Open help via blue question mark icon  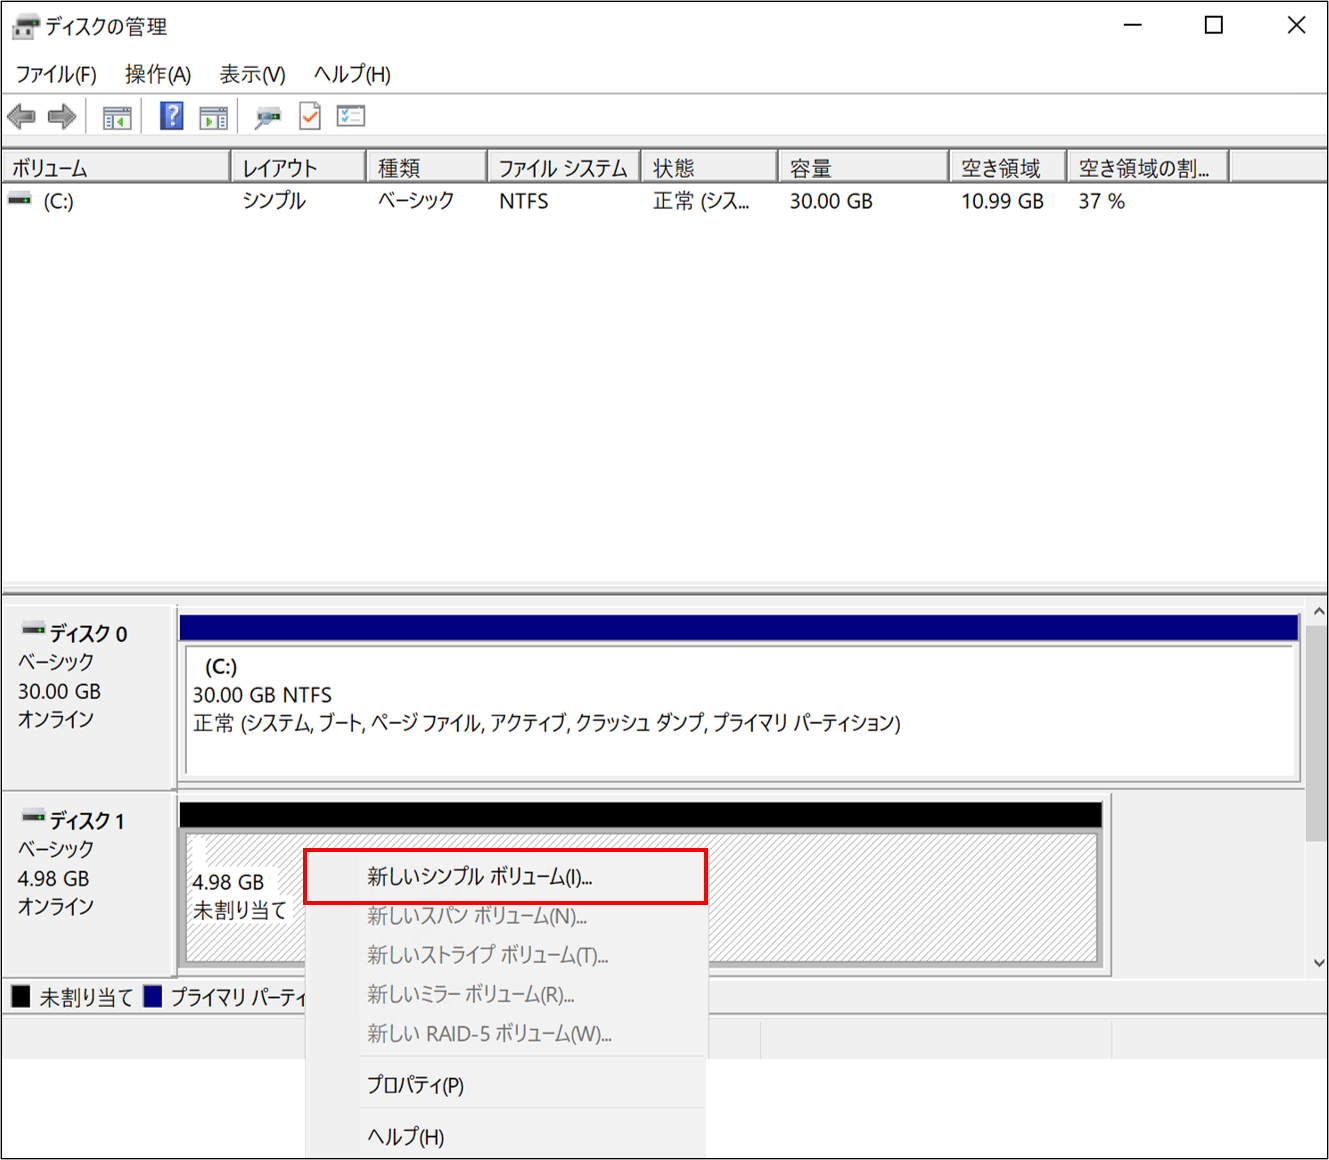(172, 117)
